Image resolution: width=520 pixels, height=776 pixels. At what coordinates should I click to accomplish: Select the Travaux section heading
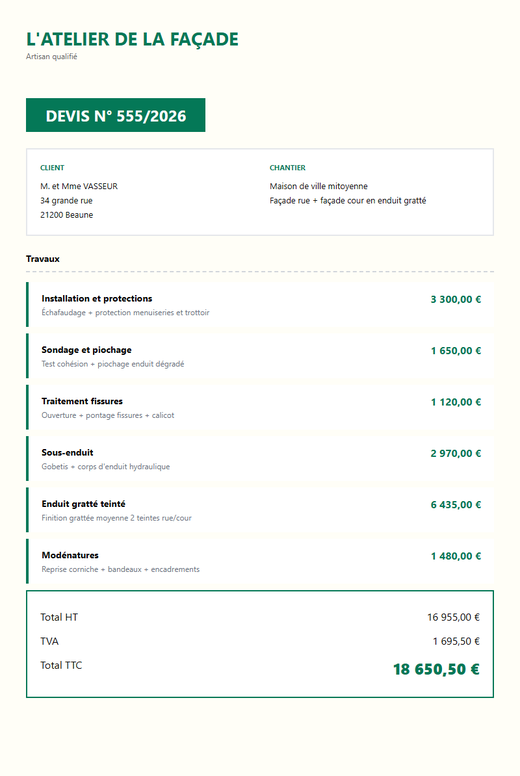point(43,259)
